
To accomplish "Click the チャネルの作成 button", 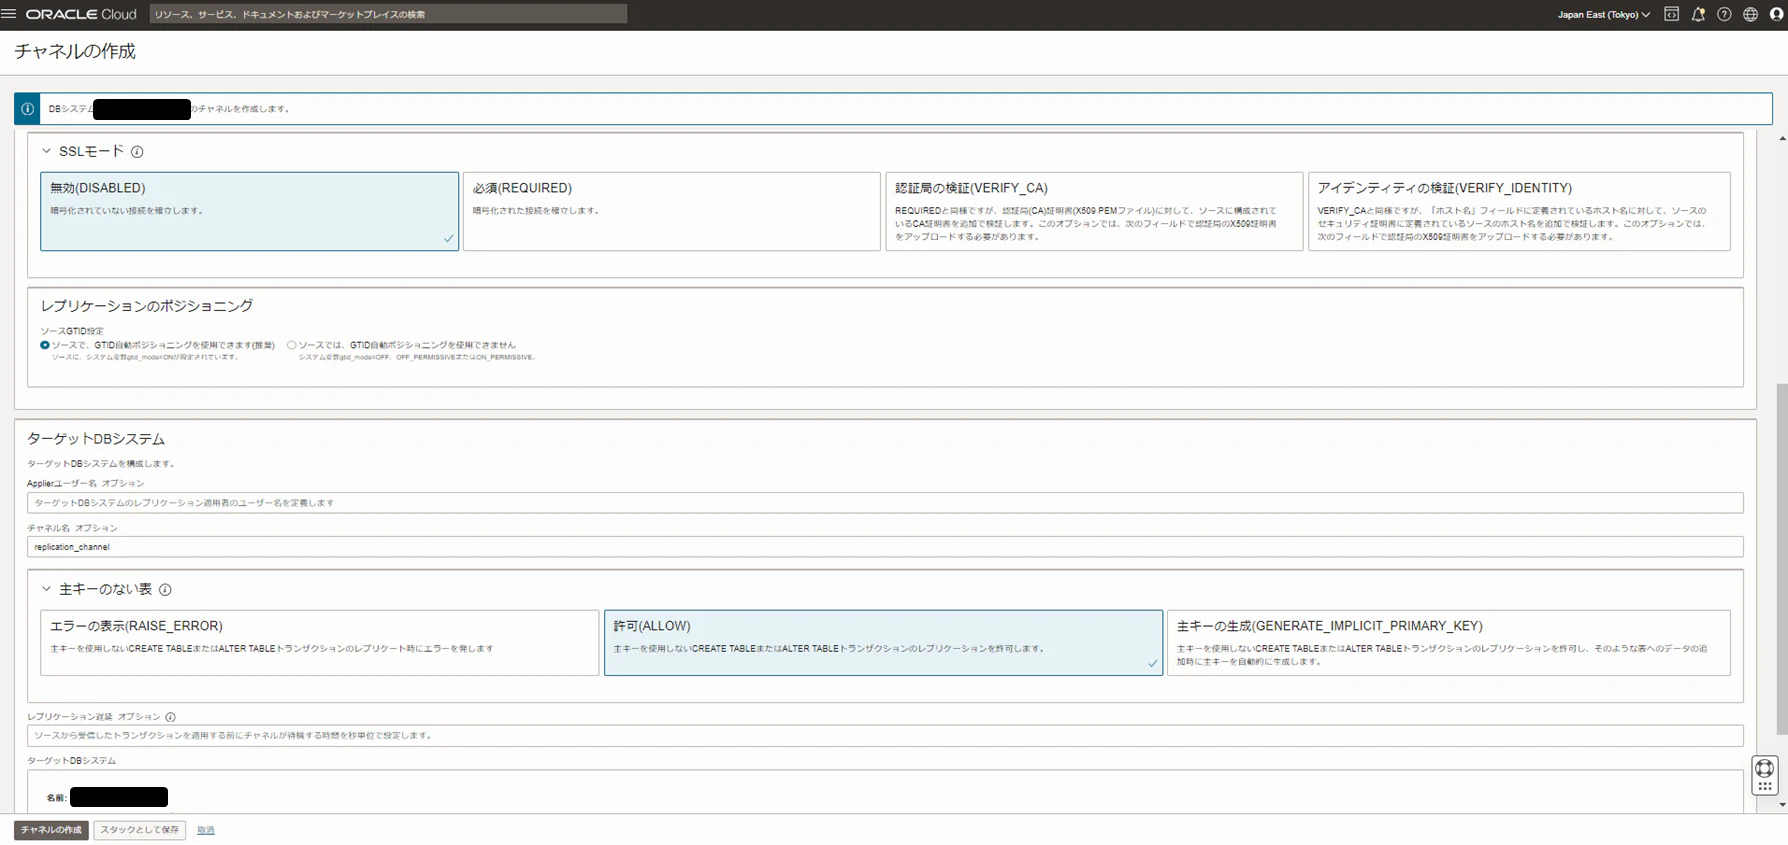I will tap(51, 830).
